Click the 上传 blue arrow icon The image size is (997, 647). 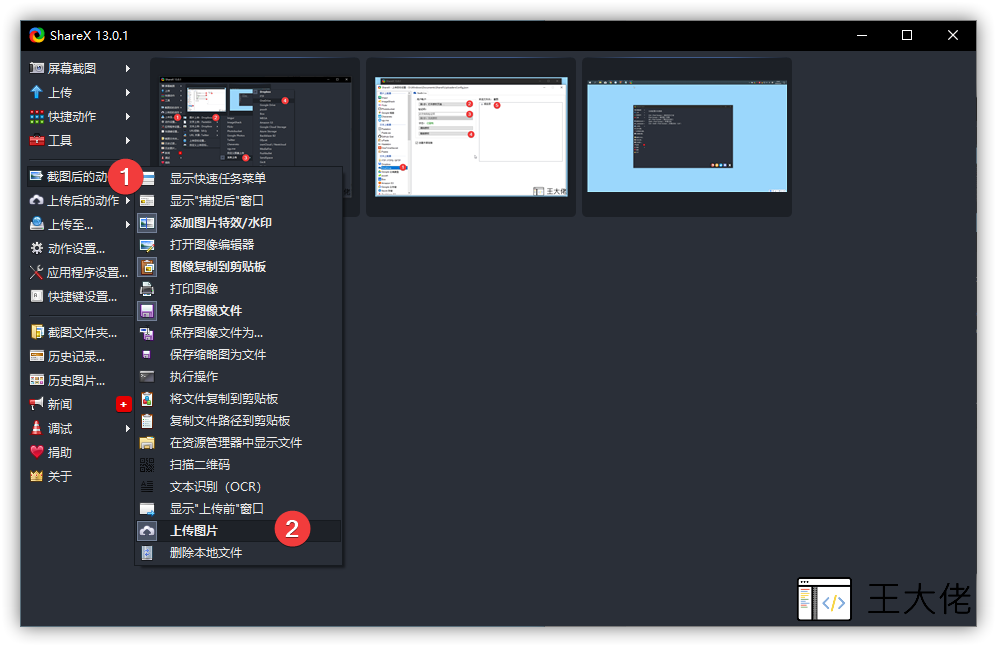click(37, 92)
